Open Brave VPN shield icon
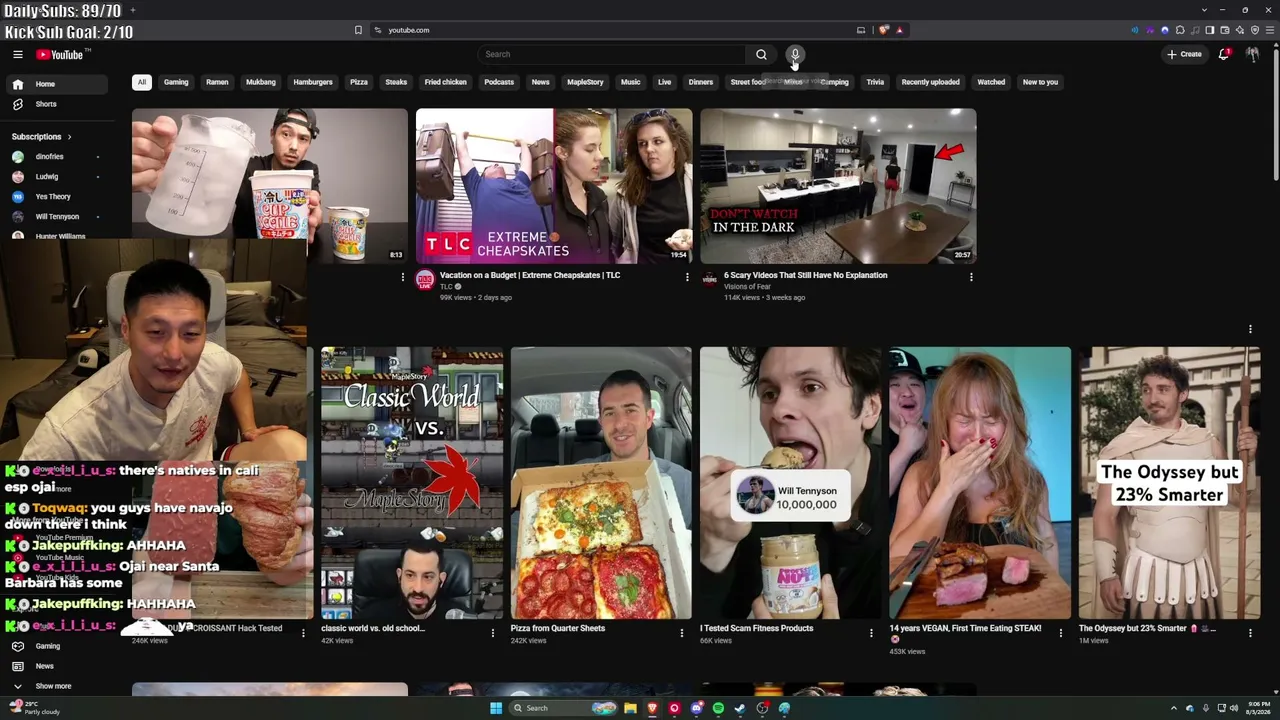Viewport: 1280px width, 720px height. [1254, 30]
